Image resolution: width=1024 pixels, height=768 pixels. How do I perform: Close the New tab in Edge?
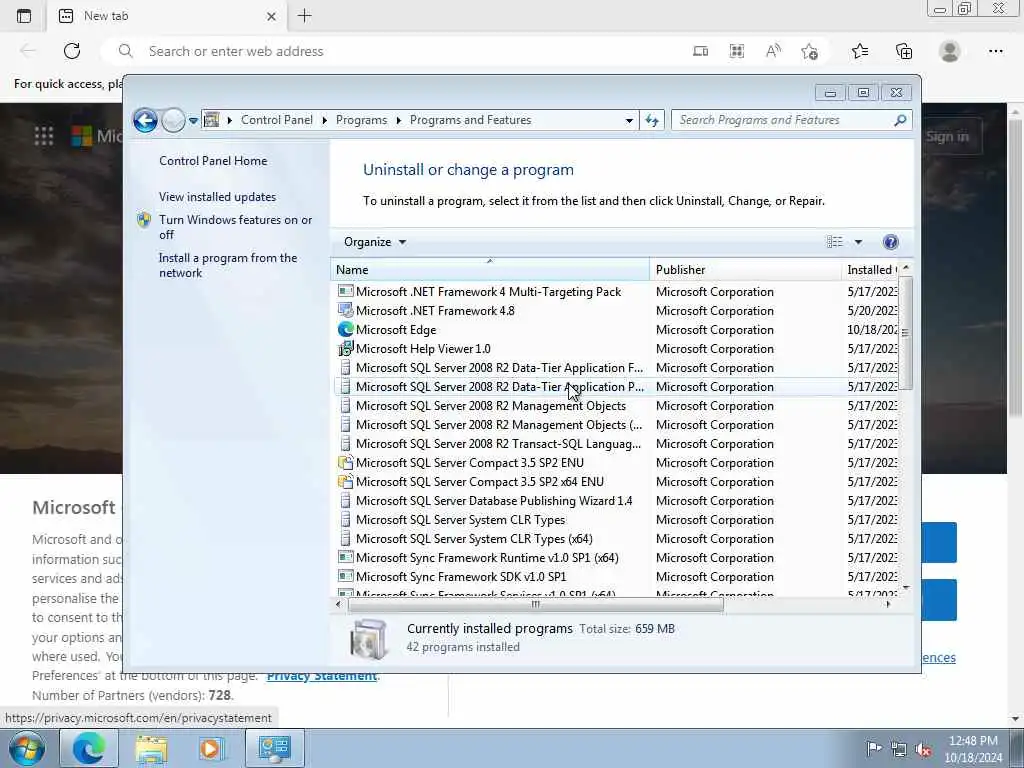tap(272, 16)
